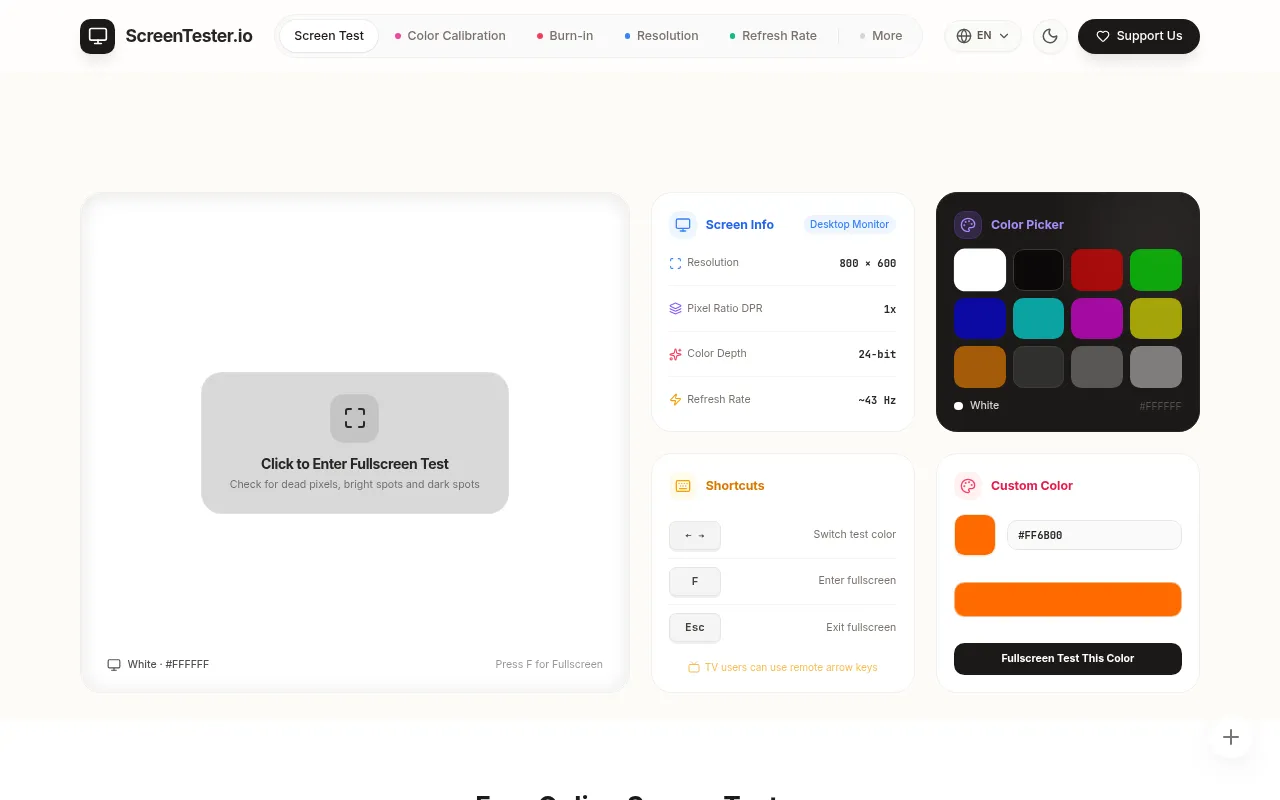The width and height of the screenshot is (1280, 800).
Task: Click the Refresh Rate lightning icon
Action: [675, 400]
